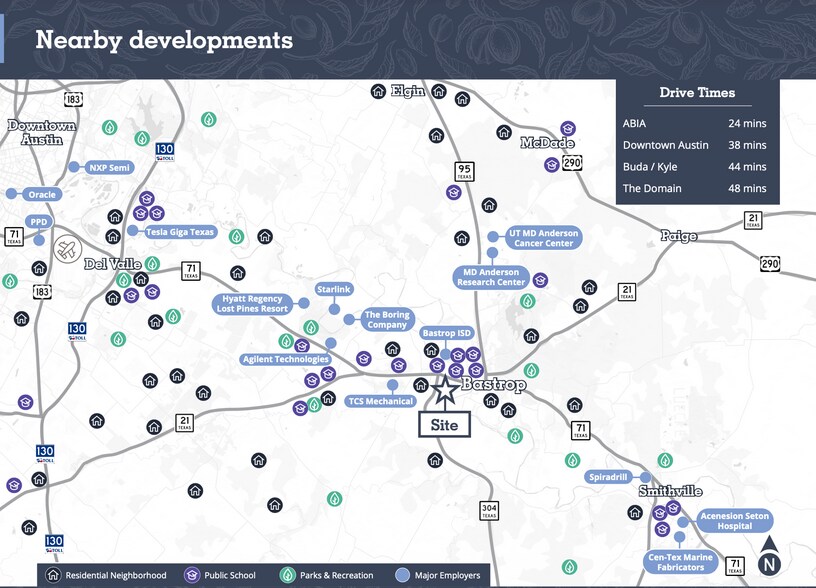Toggle the Major Employers legend entry
Screen dimensions: 816x588
pos(439,575)
